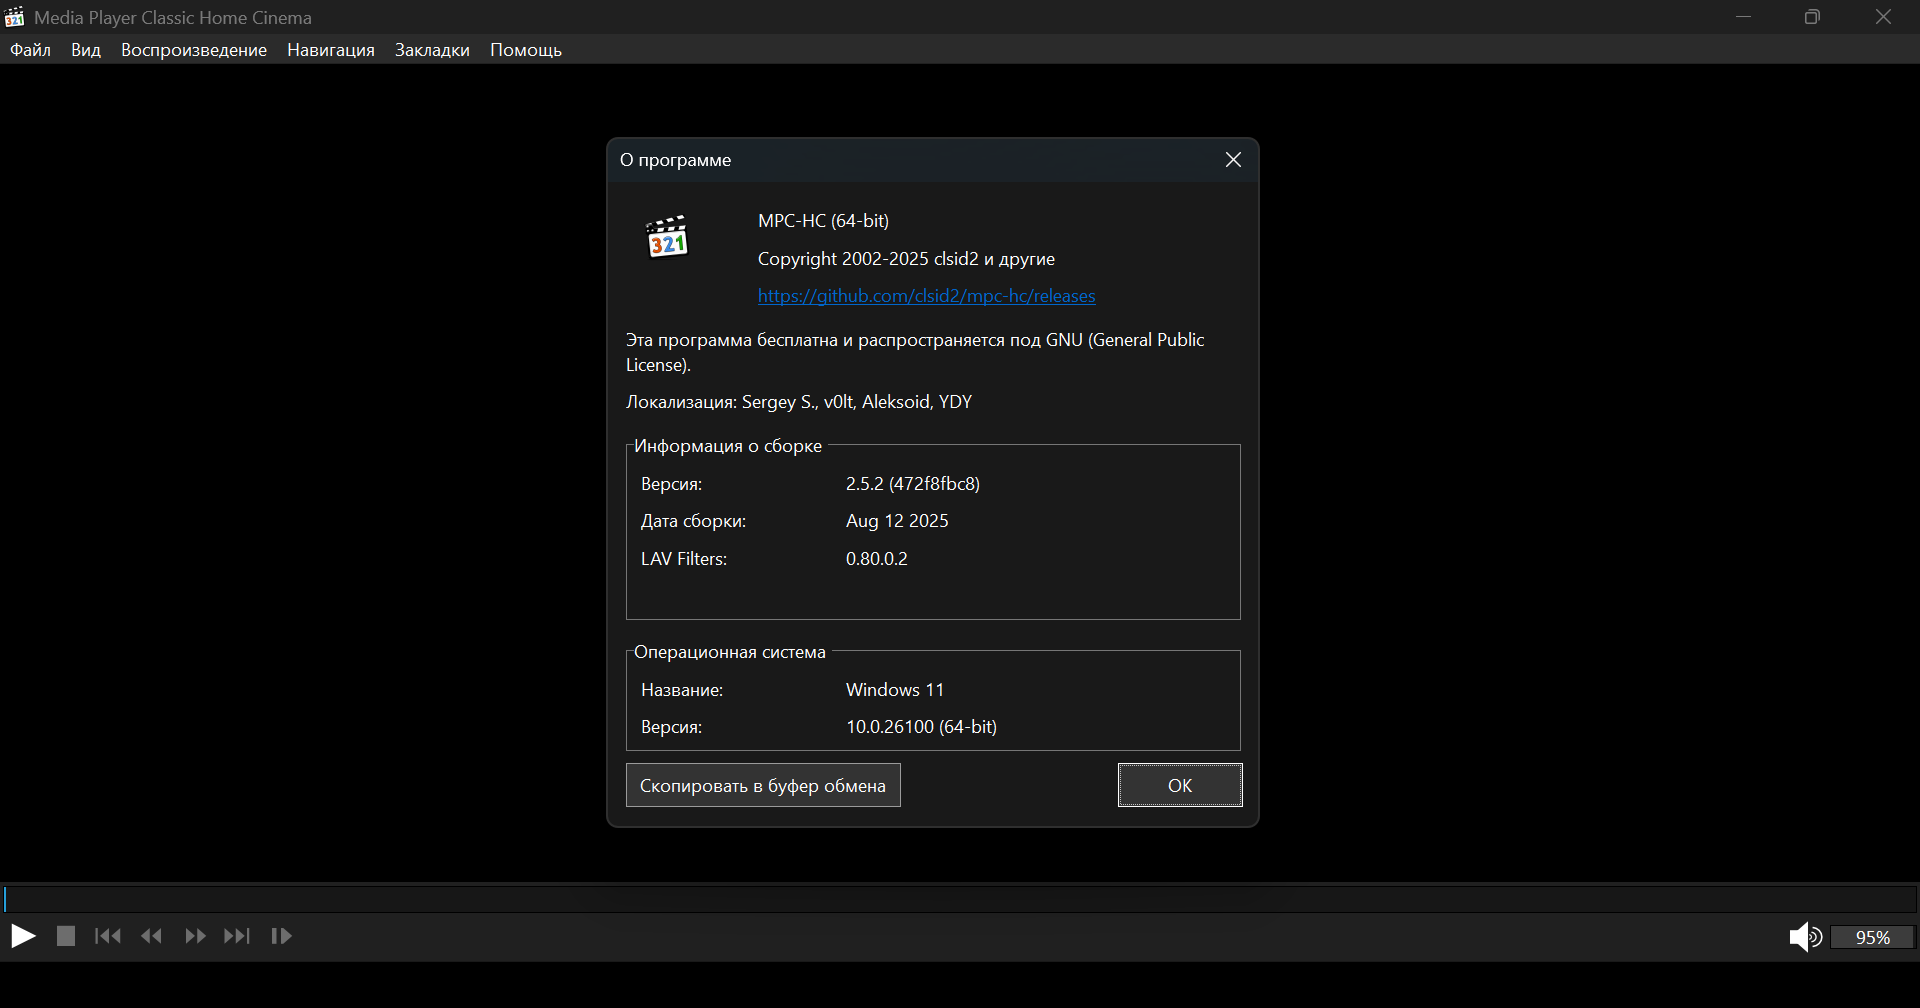Skip to previous file button
1920x1008 pixels.
[108, 936]
